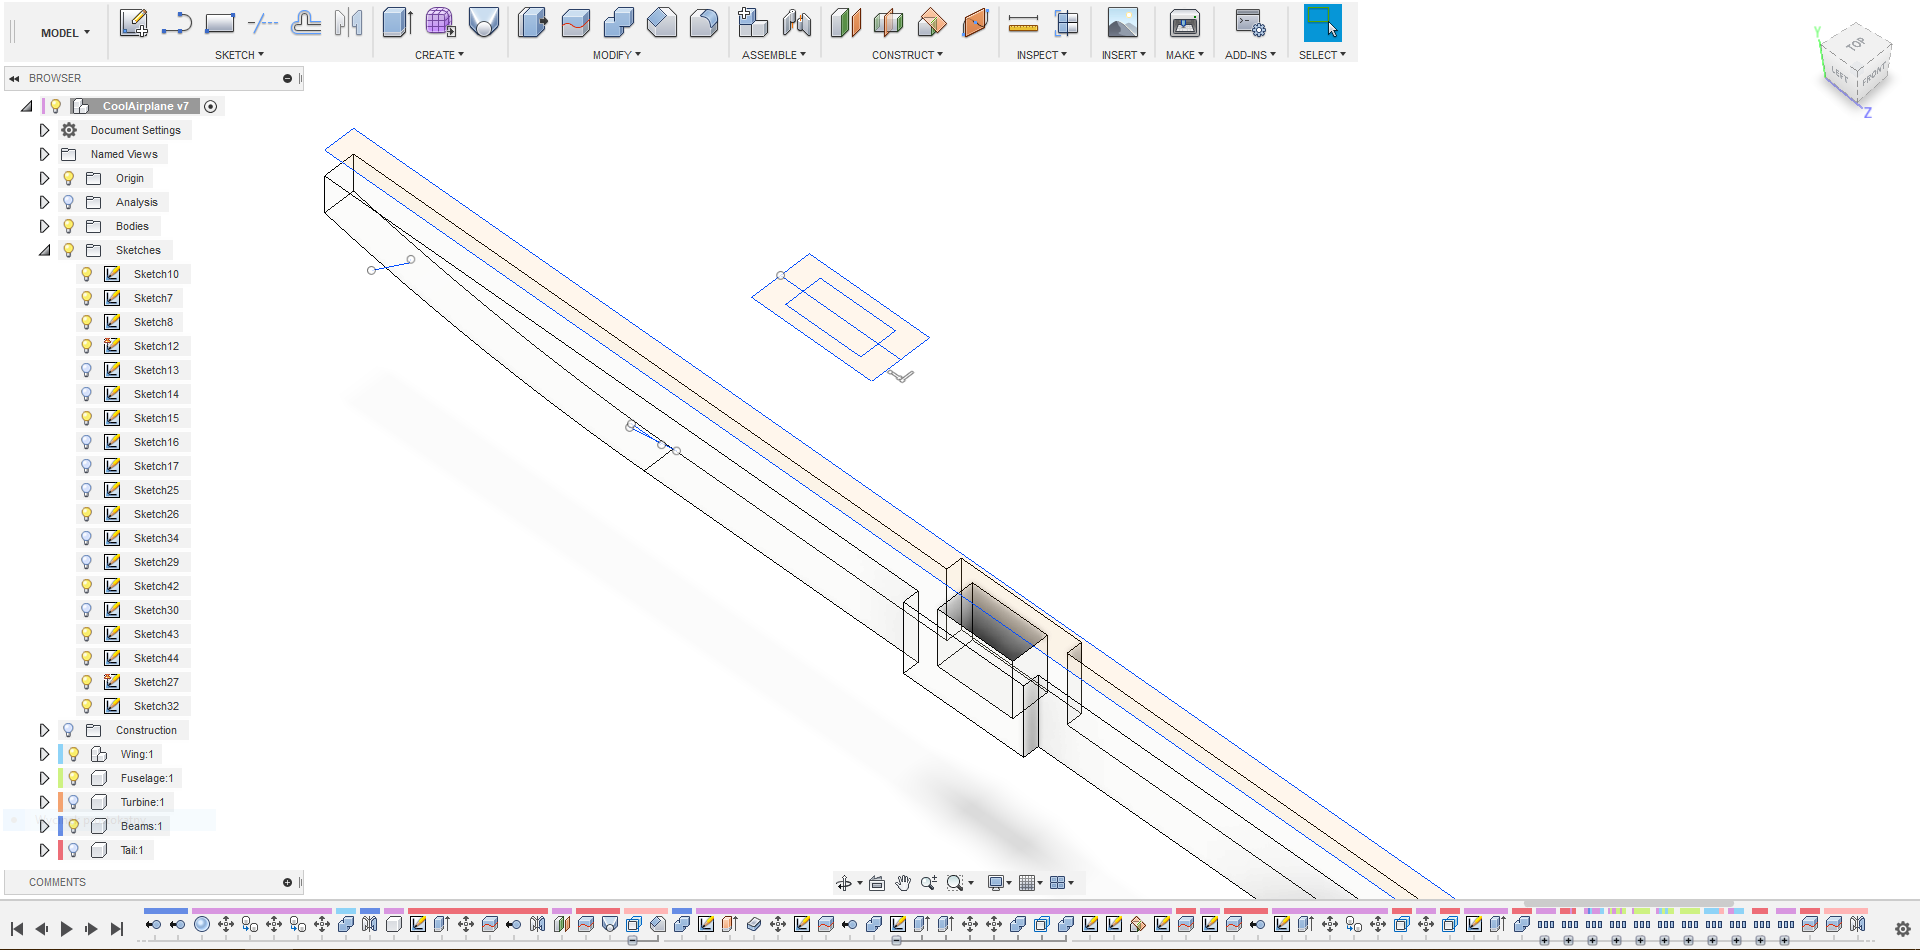Expand the Beams:1 component
This screenshot has width=1920, height=950.
(44, 826)
